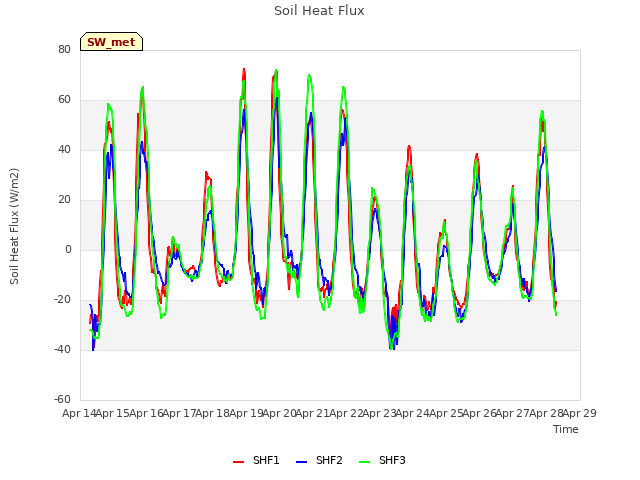Click the 60 y-axis tick label
The width and height of the screenshot is (640, 480).
[x=64, y=100]
